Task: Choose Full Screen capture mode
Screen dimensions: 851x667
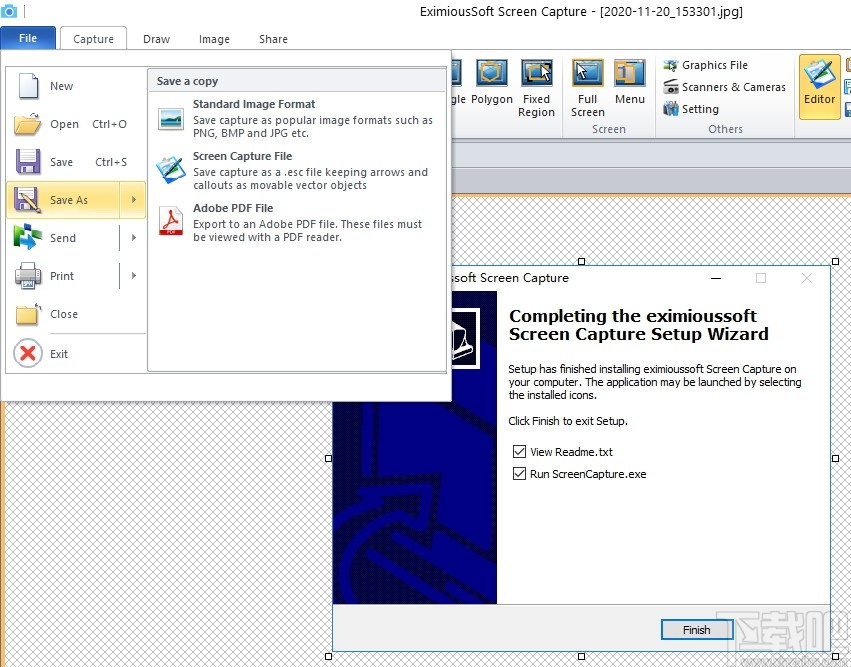Action: pyautogui.click(x=587, y=90)
